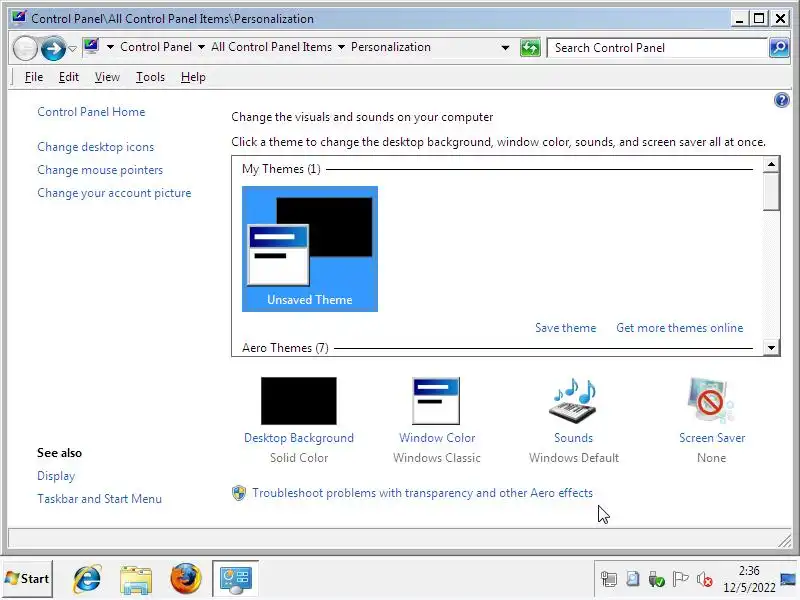
Task: Click the themes list scroll down arrow
Action: [x=771, y=347]
